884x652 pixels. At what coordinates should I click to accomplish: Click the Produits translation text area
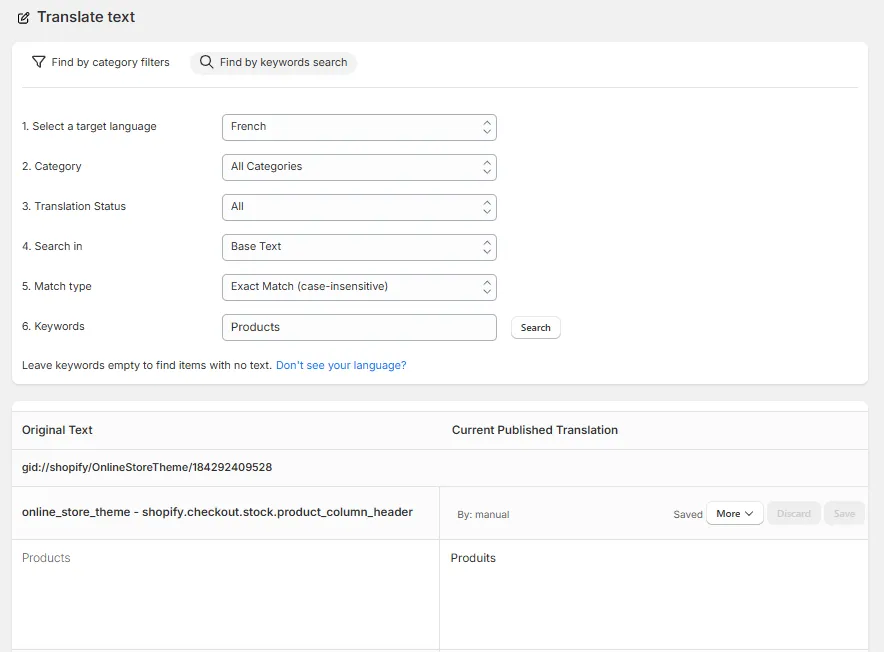(653, 594)
